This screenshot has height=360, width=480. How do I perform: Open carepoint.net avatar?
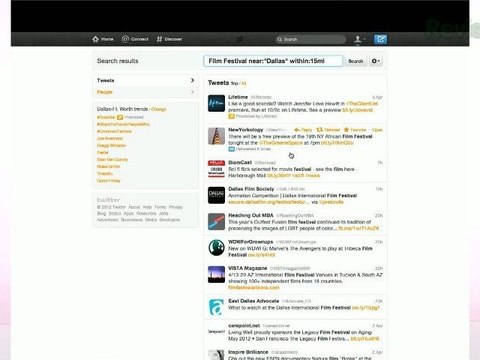point(216,332)
